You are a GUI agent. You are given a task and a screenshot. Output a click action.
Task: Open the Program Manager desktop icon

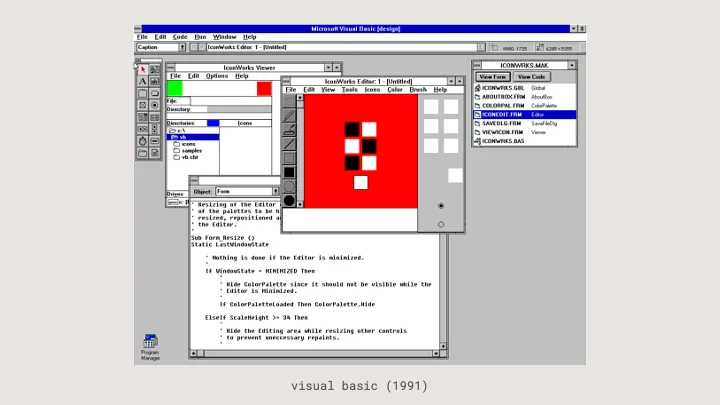(150, 347)
